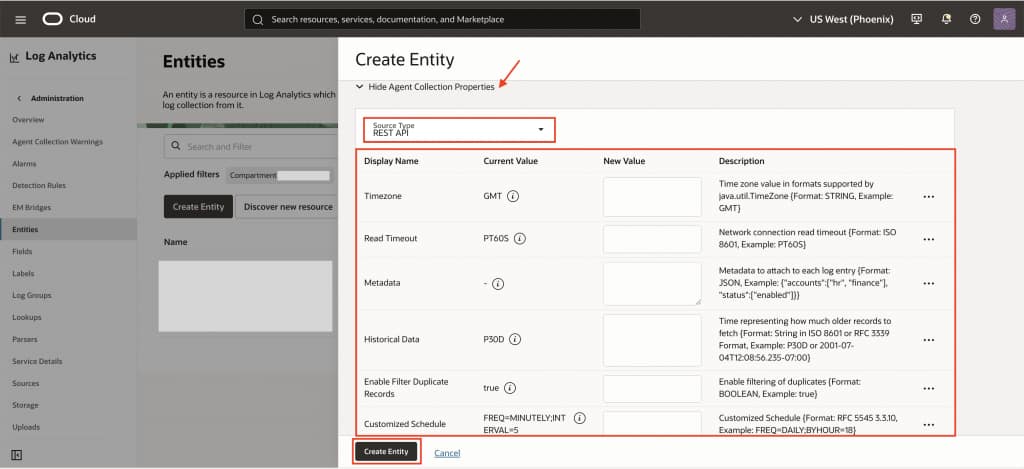Click info icon for Customized Schedule value

[x=580, y=418]
